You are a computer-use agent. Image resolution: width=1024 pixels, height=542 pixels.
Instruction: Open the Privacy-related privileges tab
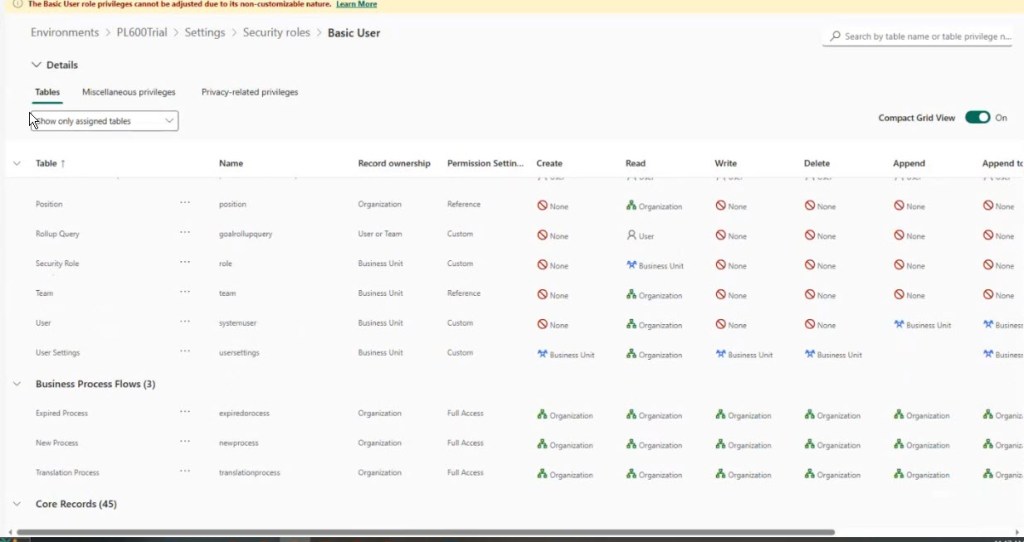click(x=250, y=92)
